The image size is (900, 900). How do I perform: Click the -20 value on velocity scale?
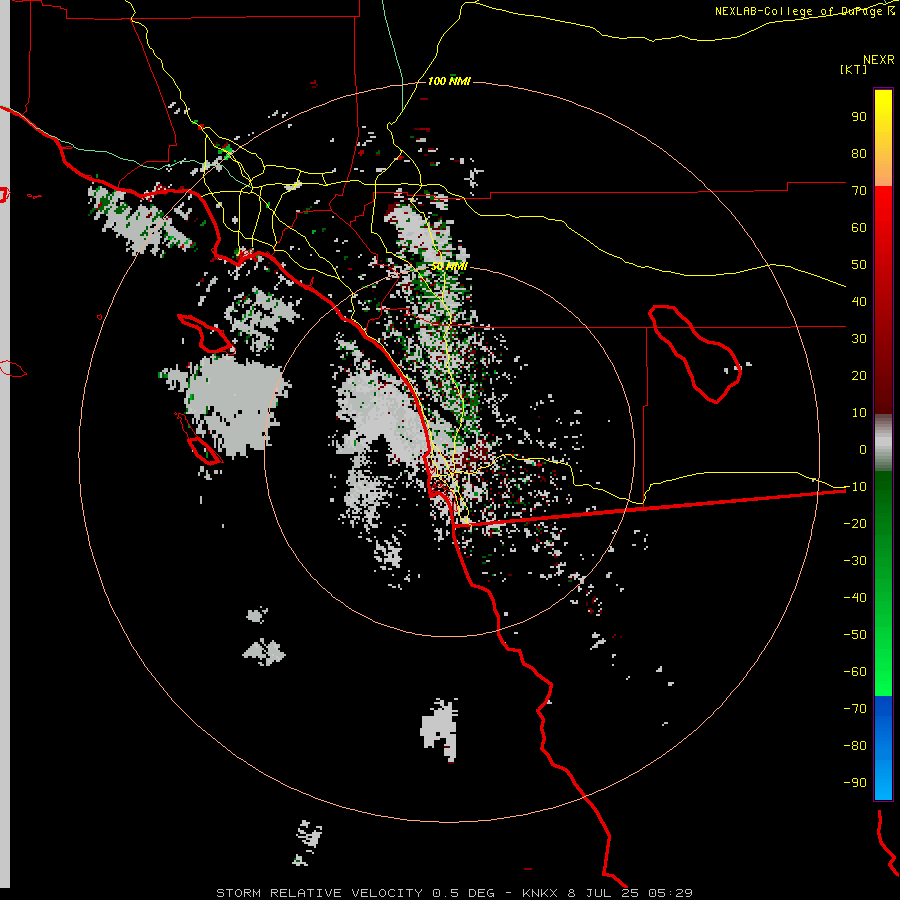pos(855,523)
